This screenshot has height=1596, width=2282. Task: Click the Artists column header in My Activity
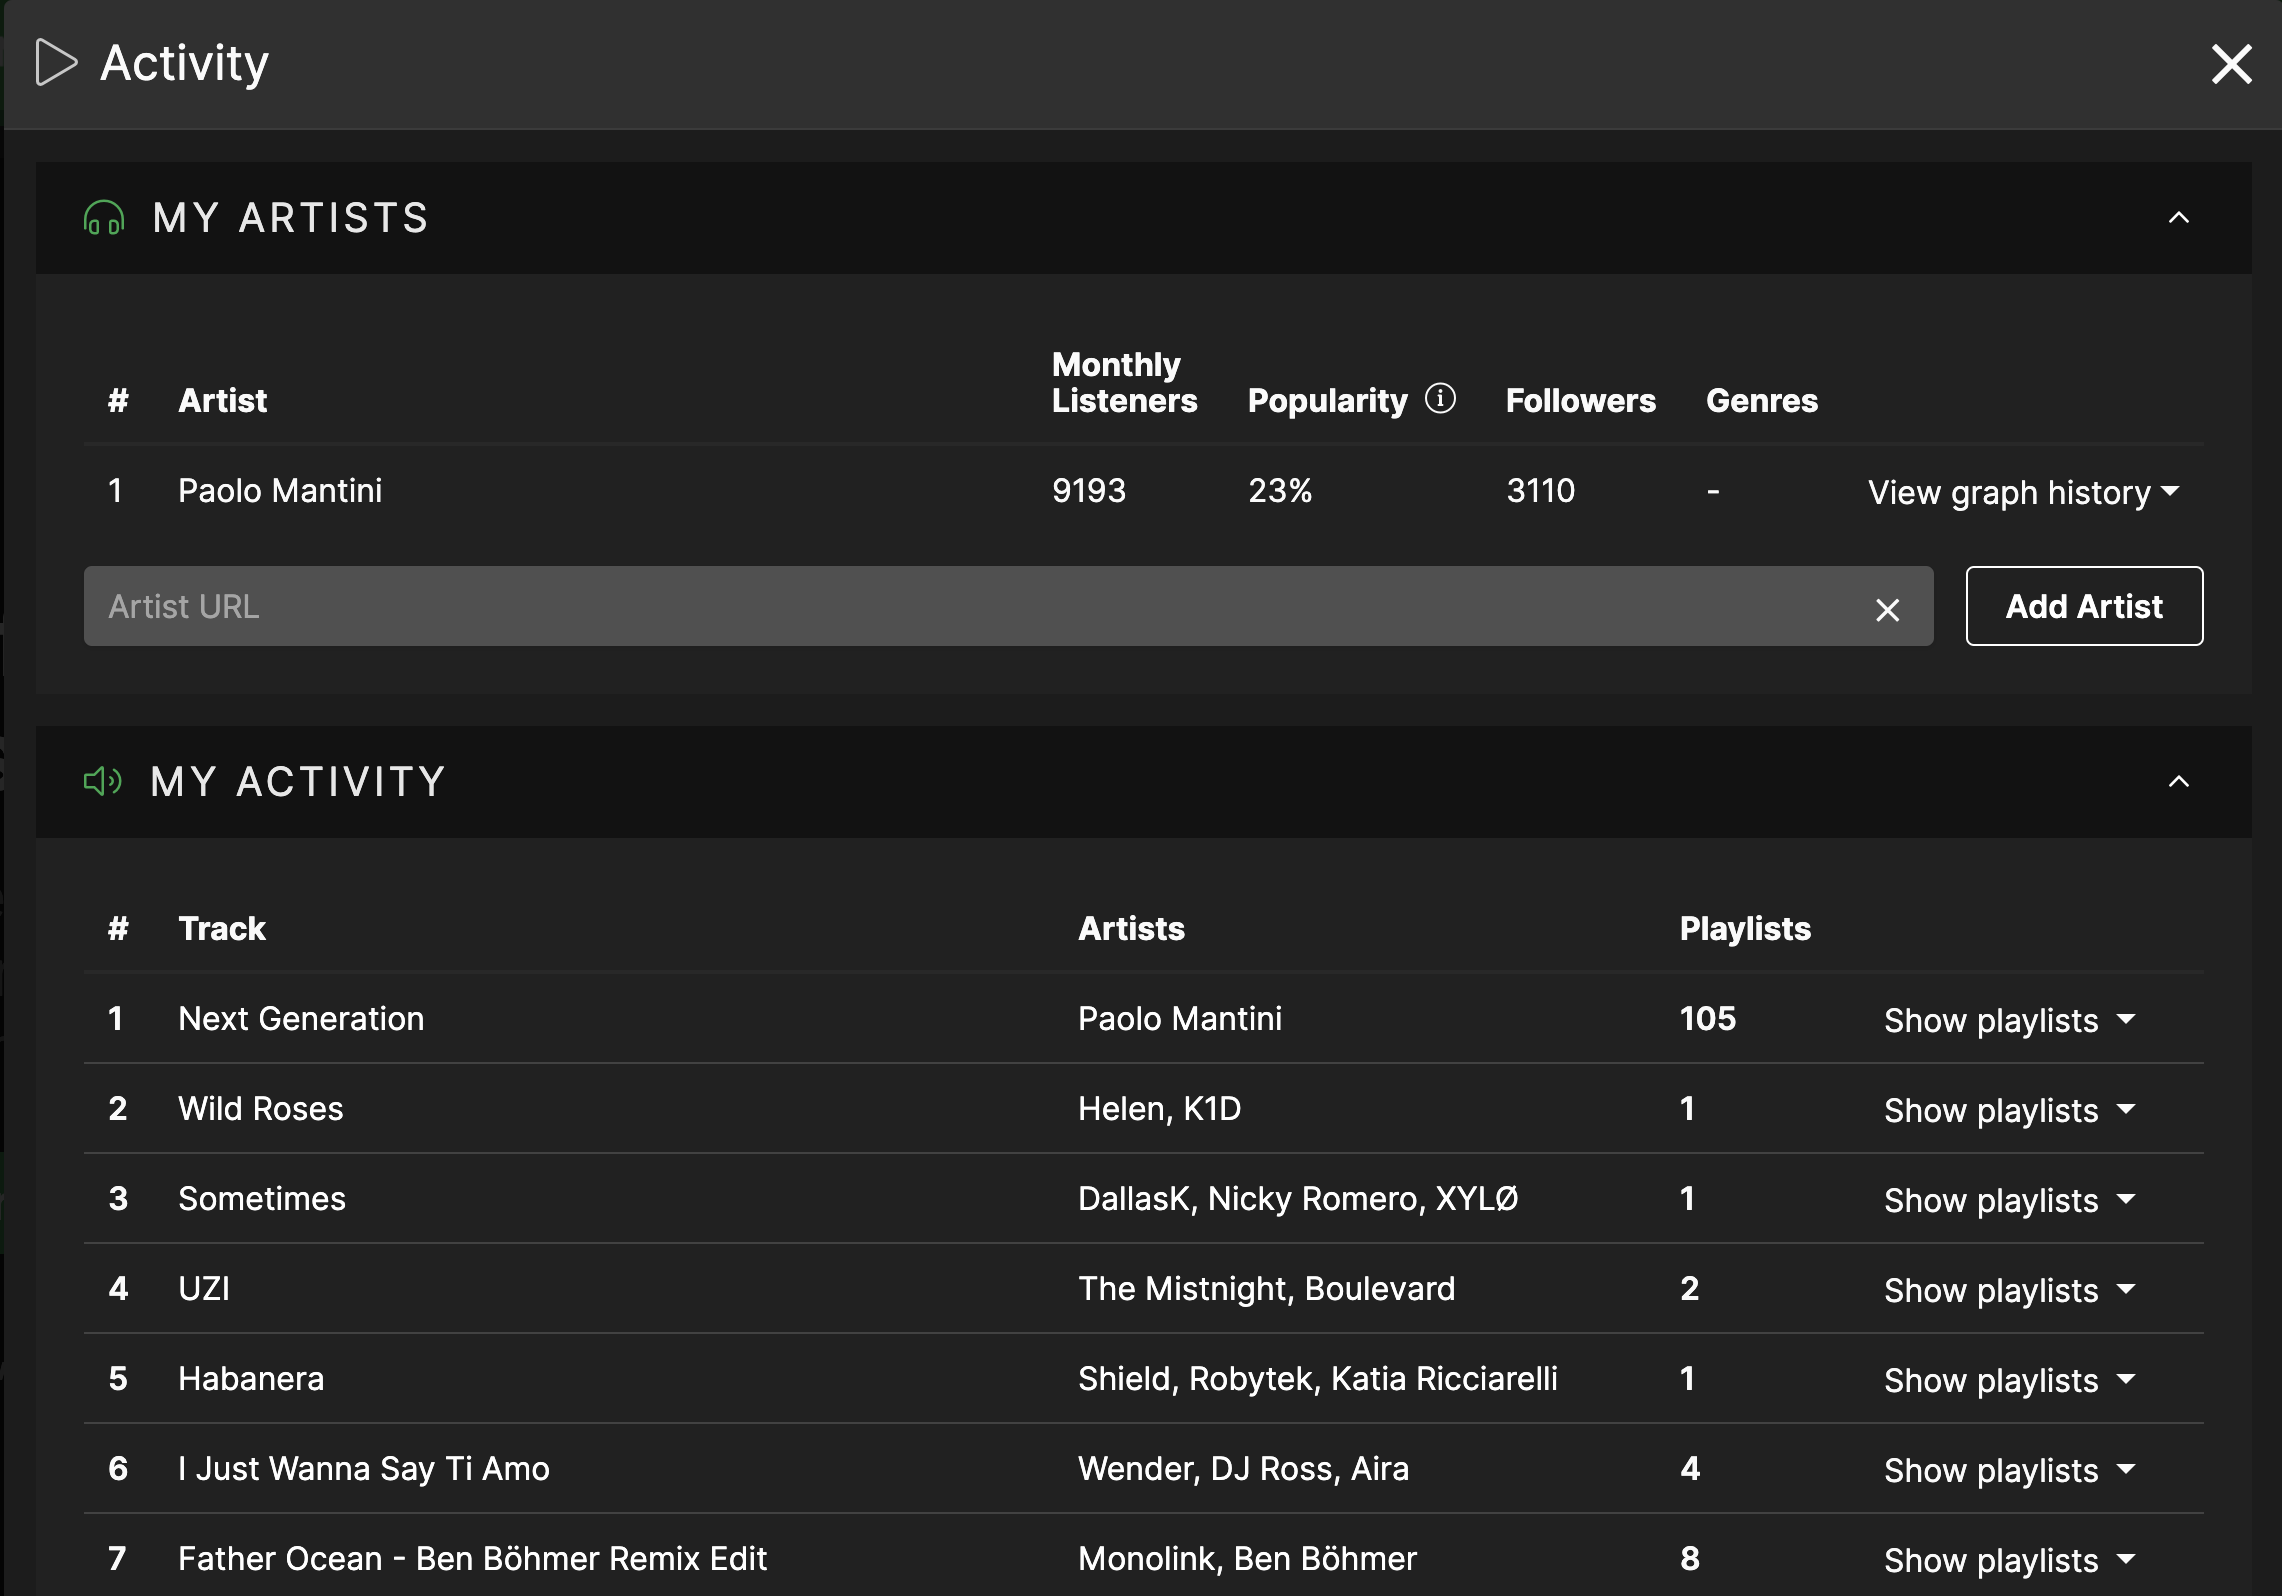[1131, 929]
